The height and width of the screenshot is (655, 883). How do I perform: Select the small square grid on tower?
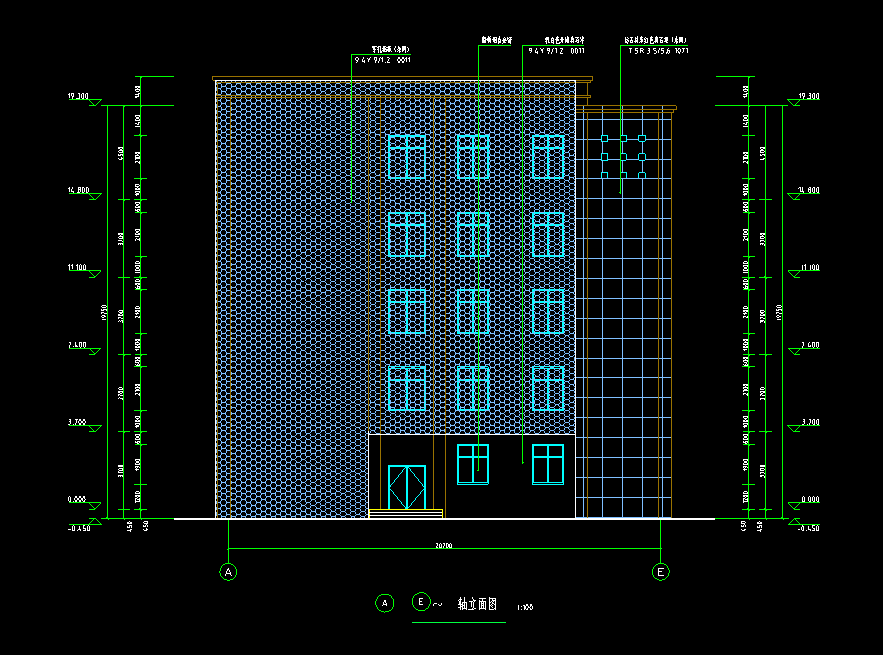pyautogui.click(x=622, y=157)
